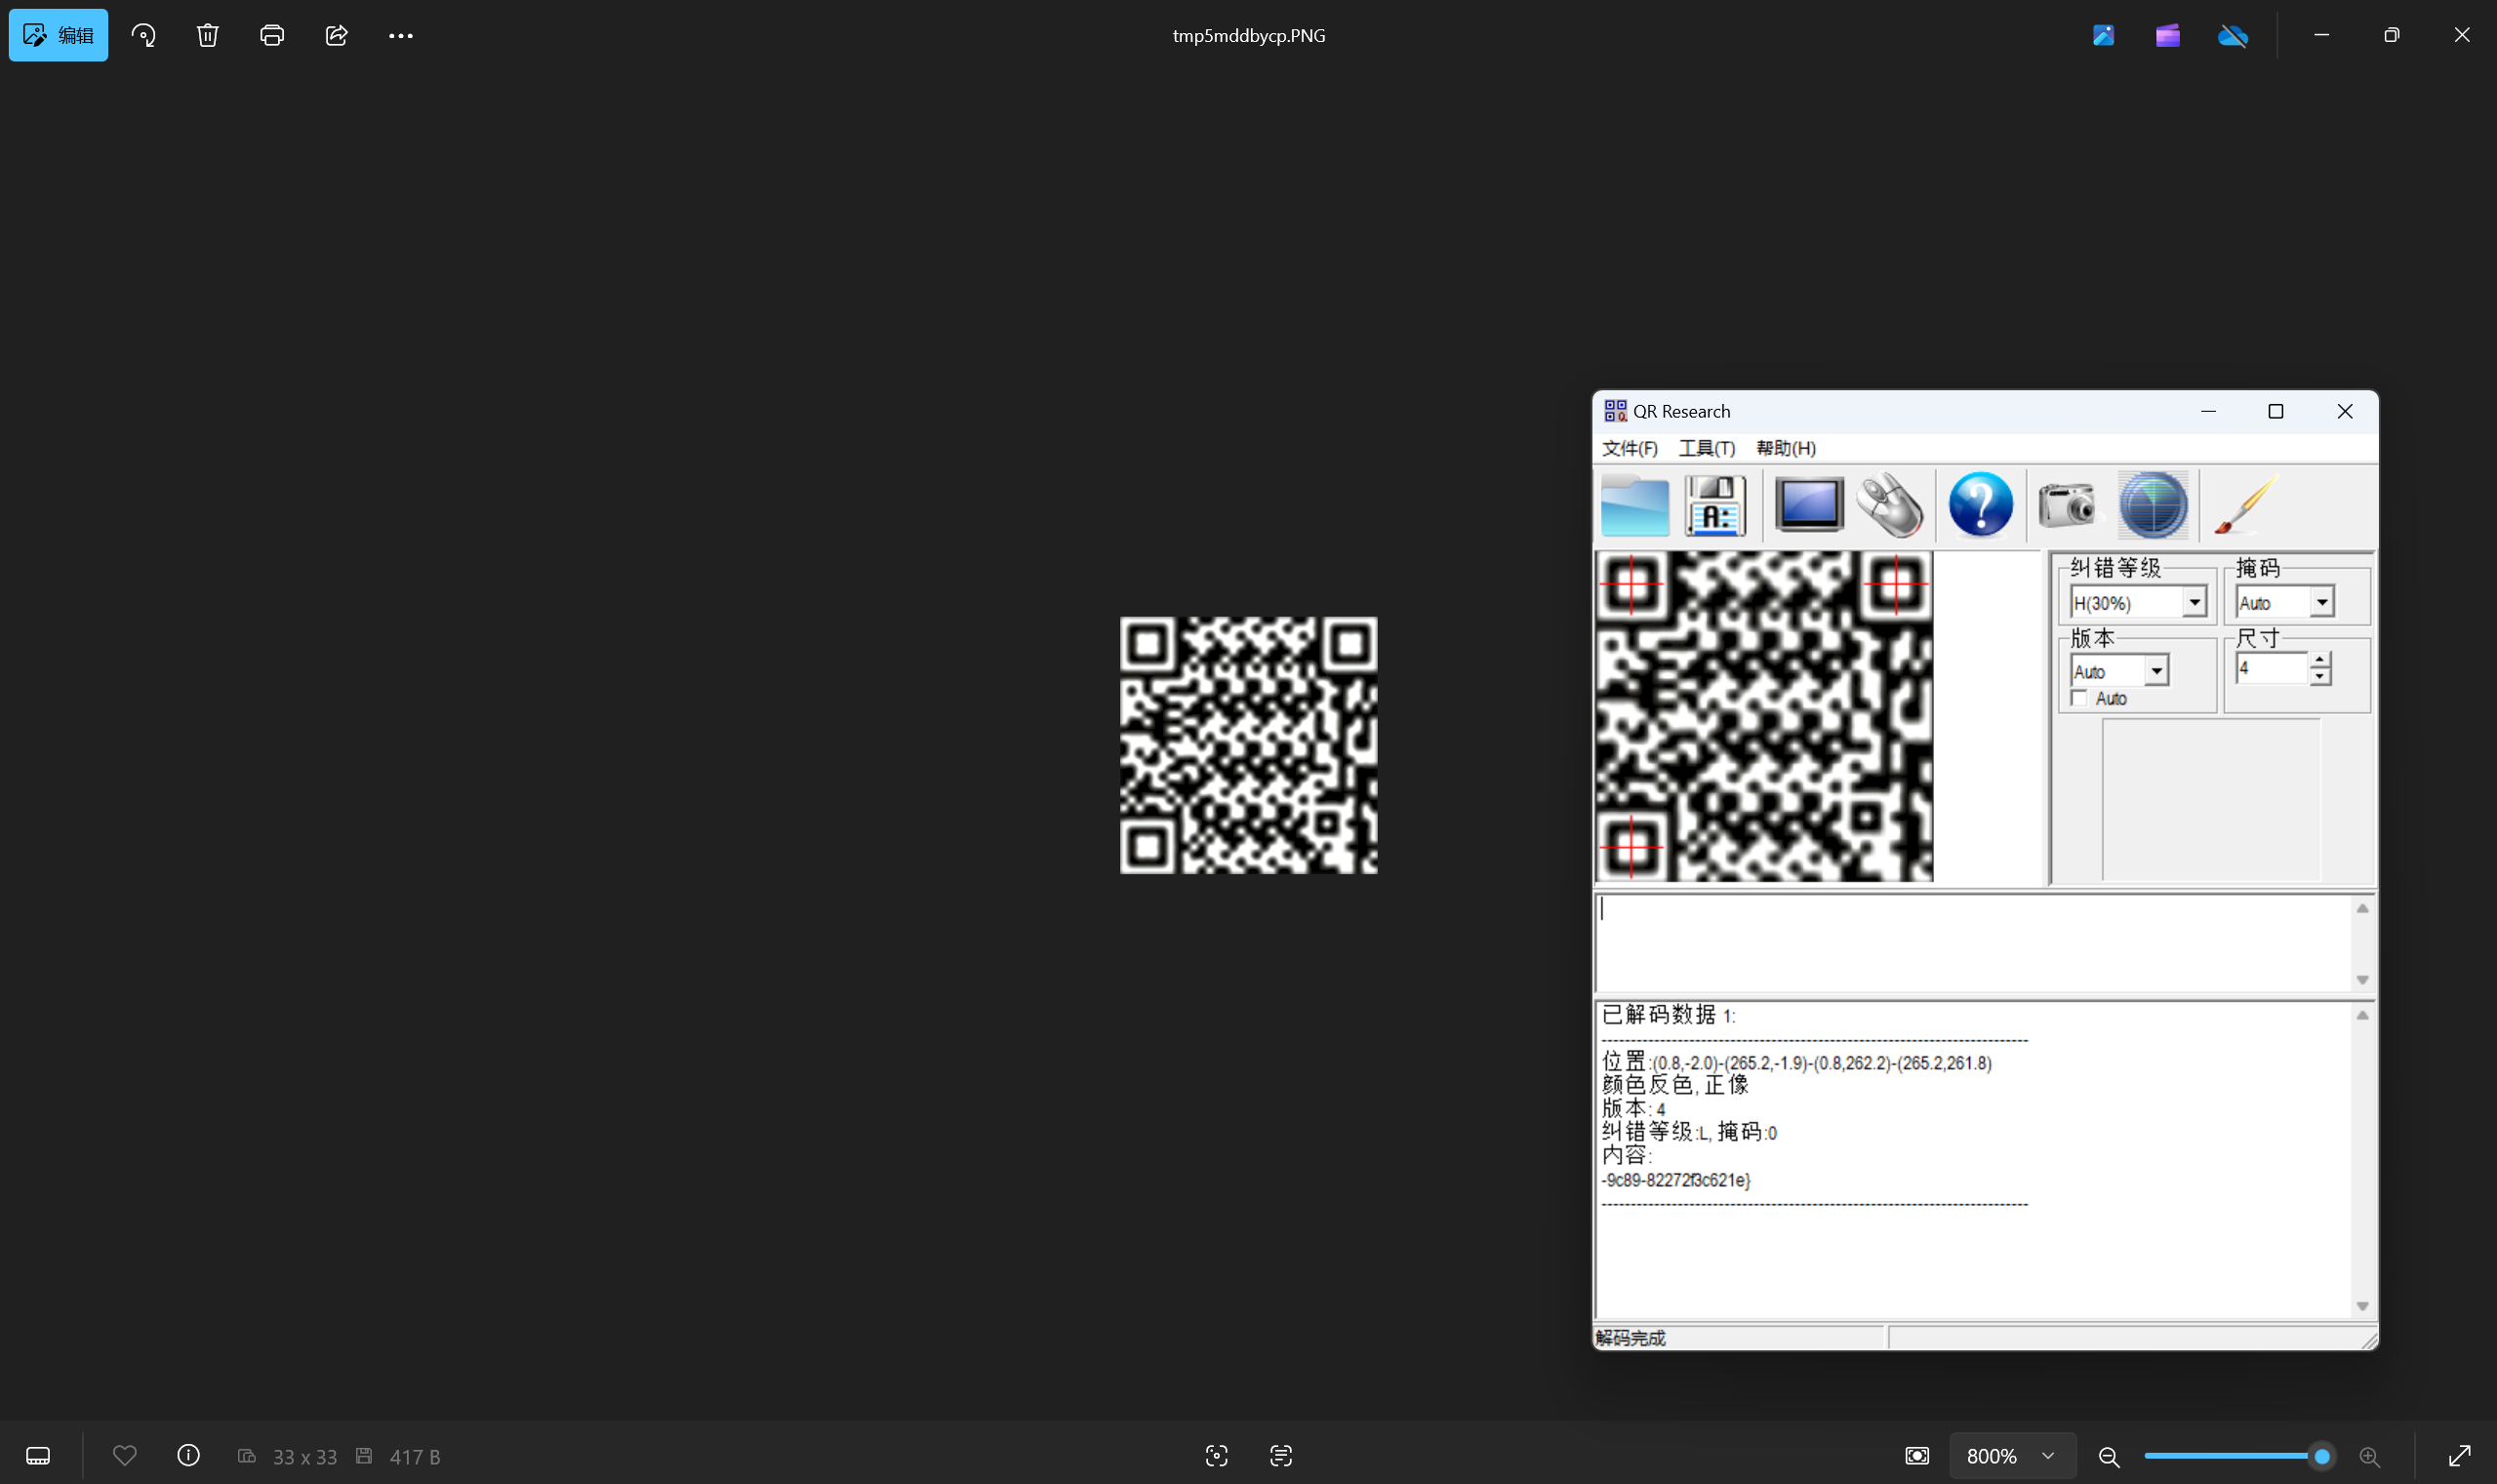The height and width of the screenshot is (1484, 2497).
Task: Click the 417 B file size text
Action: pyautogui.click(x=415, y=1457)
